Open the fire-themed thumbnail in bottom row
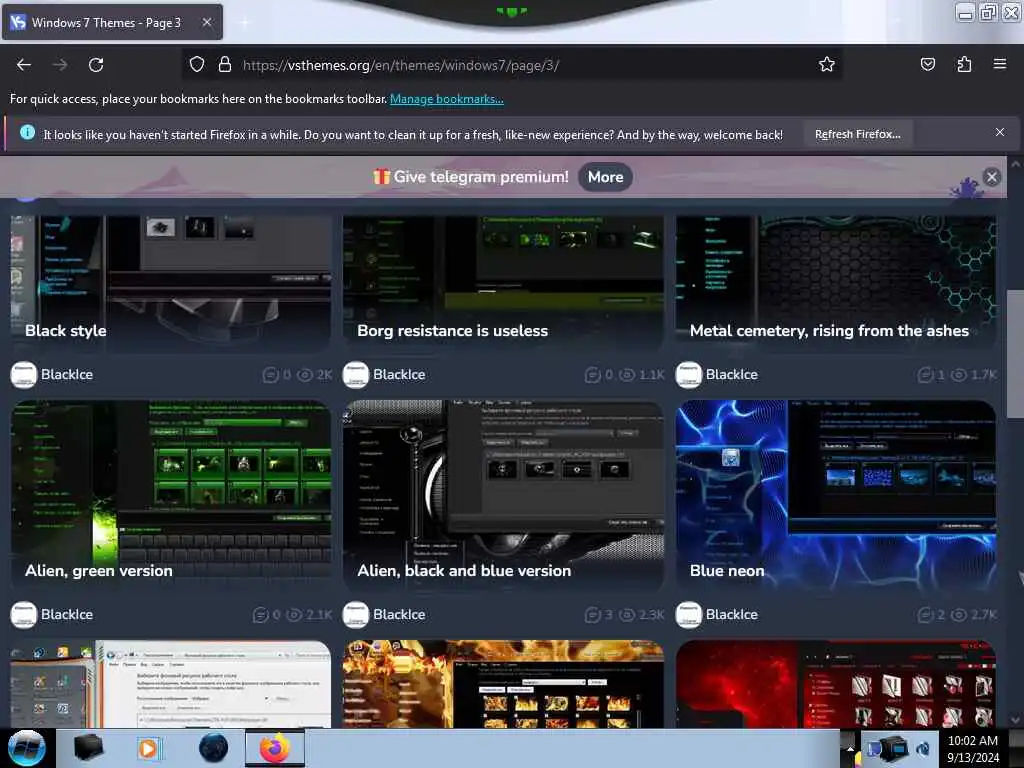 pyautogui.click(x=504, y=684)
